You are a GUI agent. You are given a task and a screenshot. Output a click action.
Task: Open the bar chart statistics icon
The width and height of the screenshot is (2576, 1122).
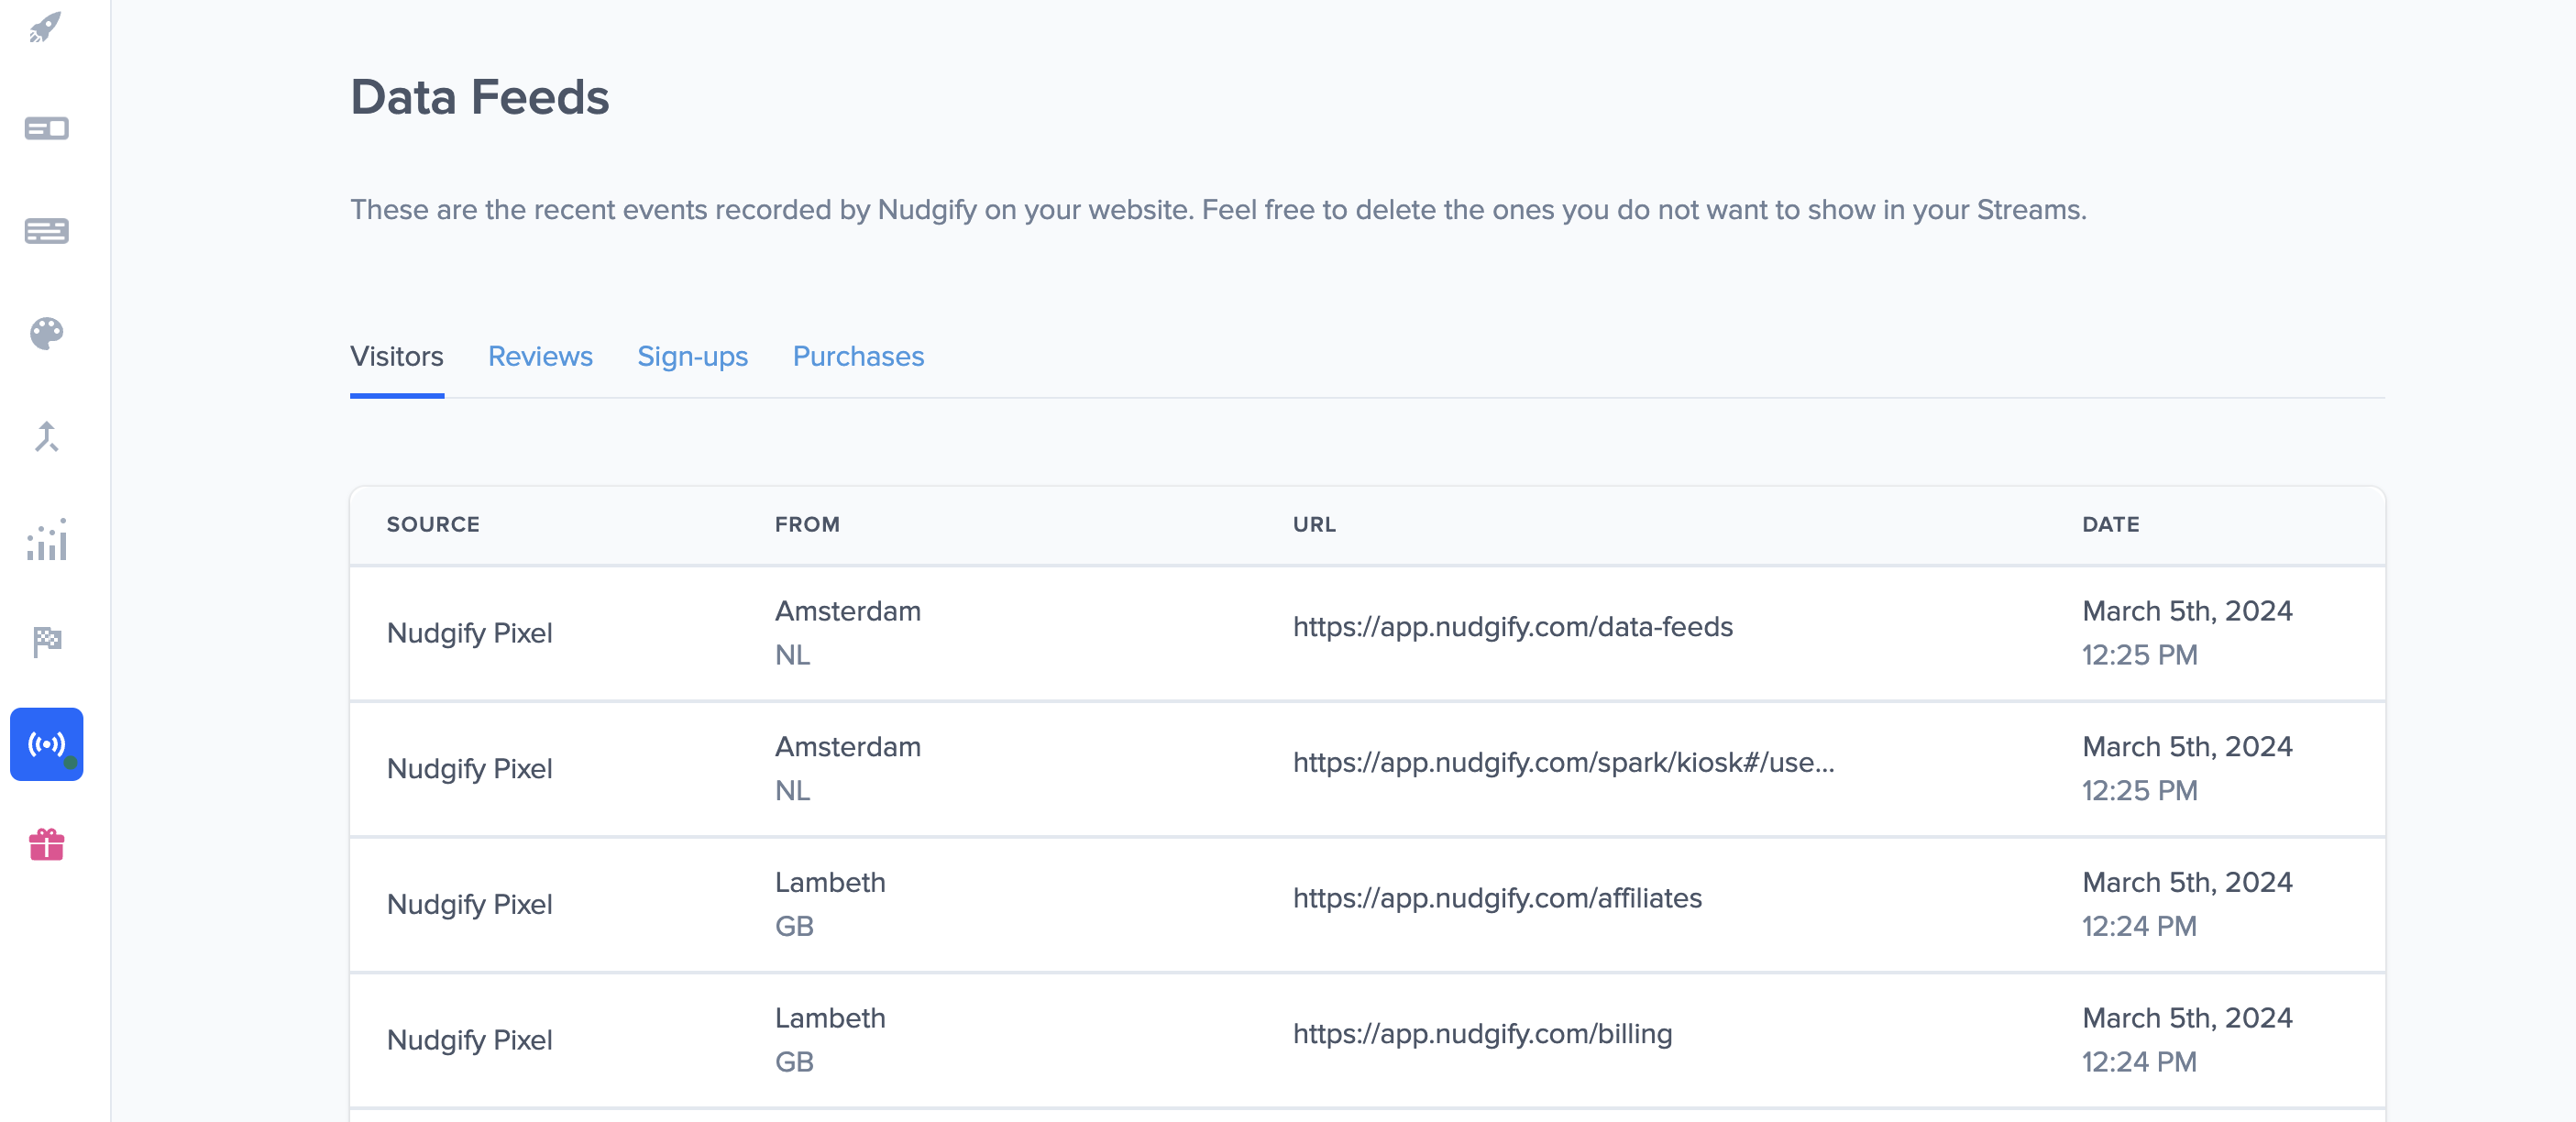[x=46, y=540]
